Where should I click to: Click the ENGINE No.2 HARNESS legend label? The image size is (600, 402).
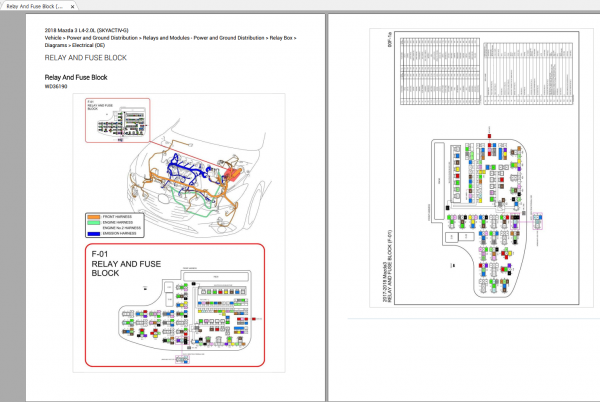tap(122, 228)
